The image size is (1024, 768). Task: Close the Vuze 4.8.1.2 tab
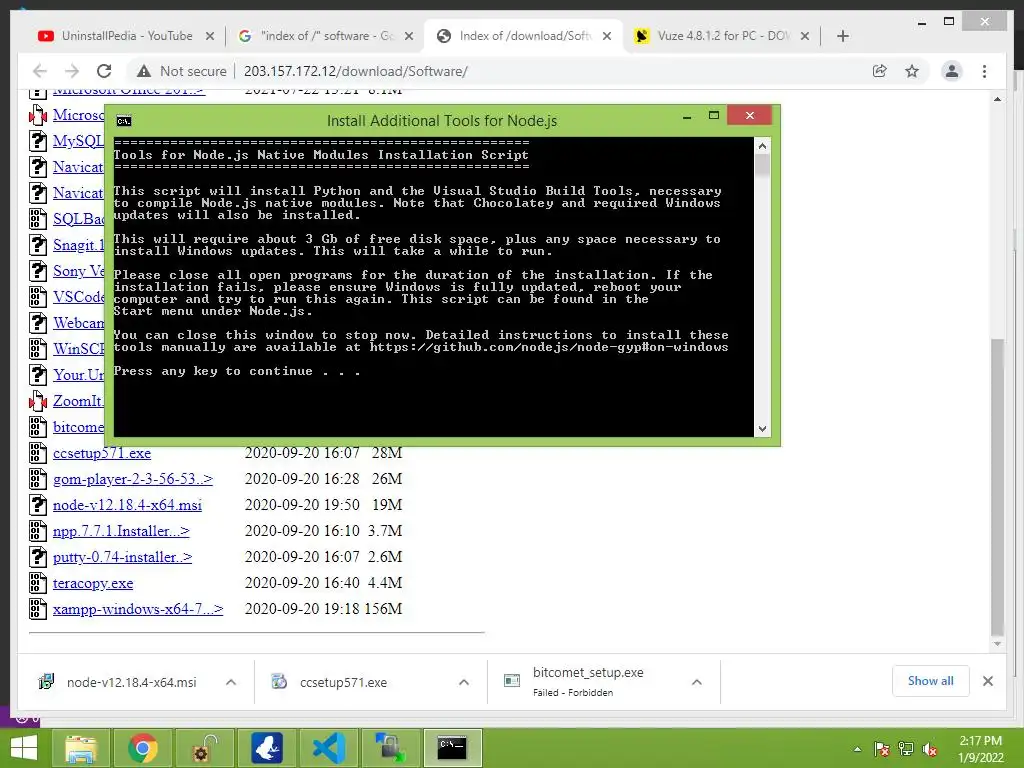coord(805,36)
